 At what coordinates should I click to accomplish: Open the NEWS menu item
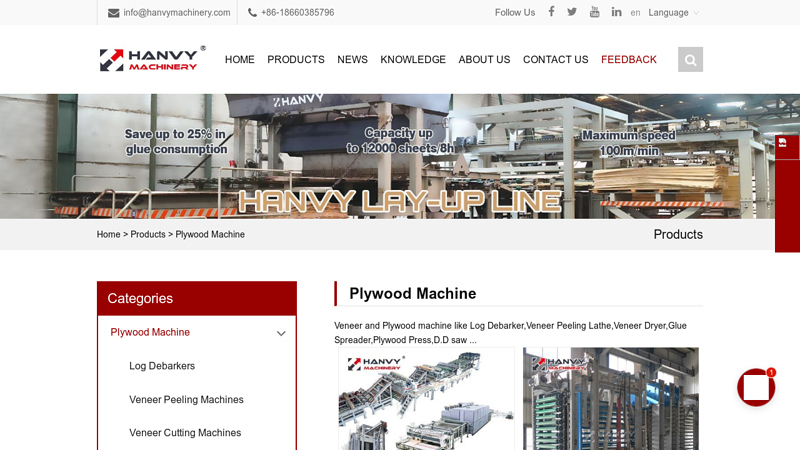353,60
